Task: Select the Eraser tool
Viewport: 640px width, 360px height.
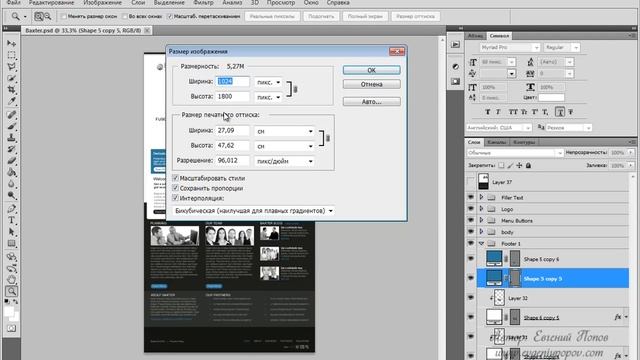Action: 11,160
